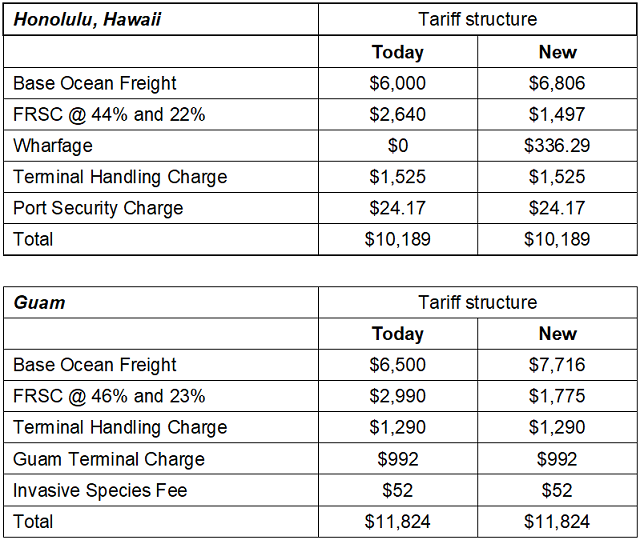This screenshot has height=540, width=640.
Task: Select the $336.29 Wharfage value
Action: [x=557, y=145]
